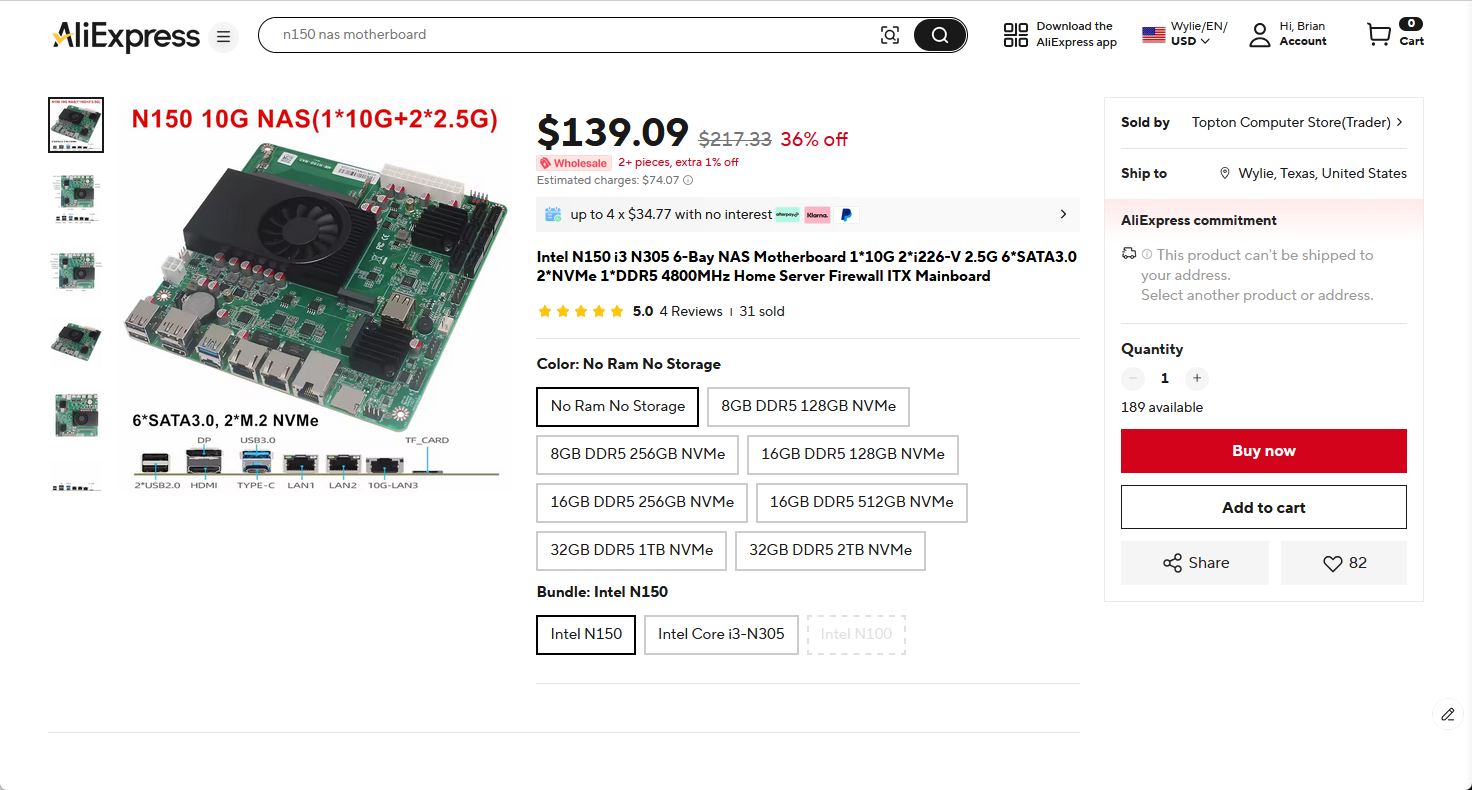Select 8GB DDR5 128GB NVMe option
The width and height of the screenshot is (1472, 790).
pyautogui.click(x=808, y=406)
